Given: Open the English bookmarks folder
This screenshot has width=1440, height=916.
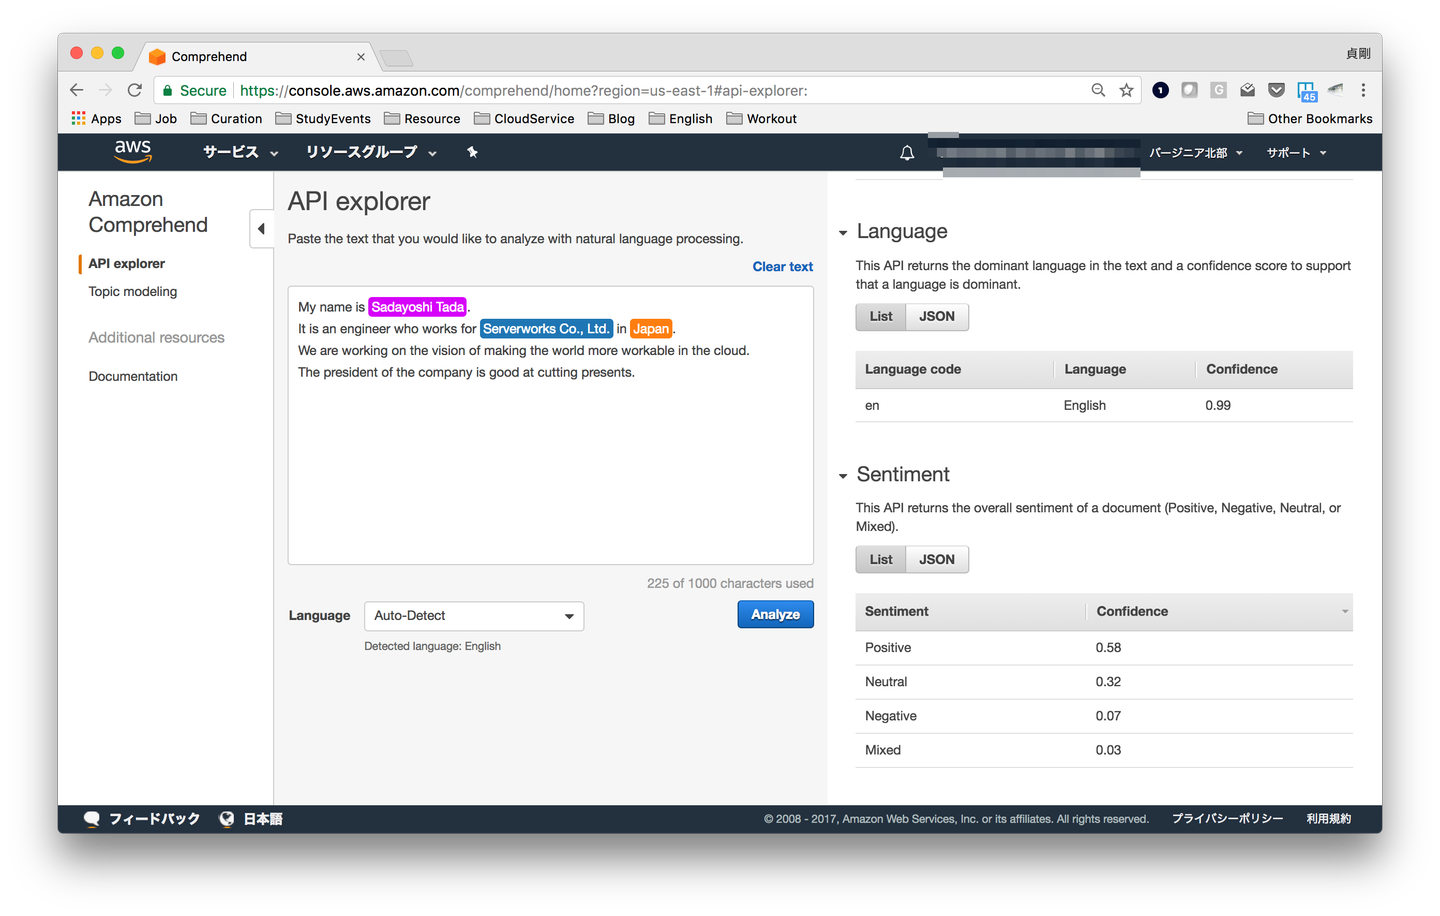Looking at the screenshot, I should [x=681, y=118].
